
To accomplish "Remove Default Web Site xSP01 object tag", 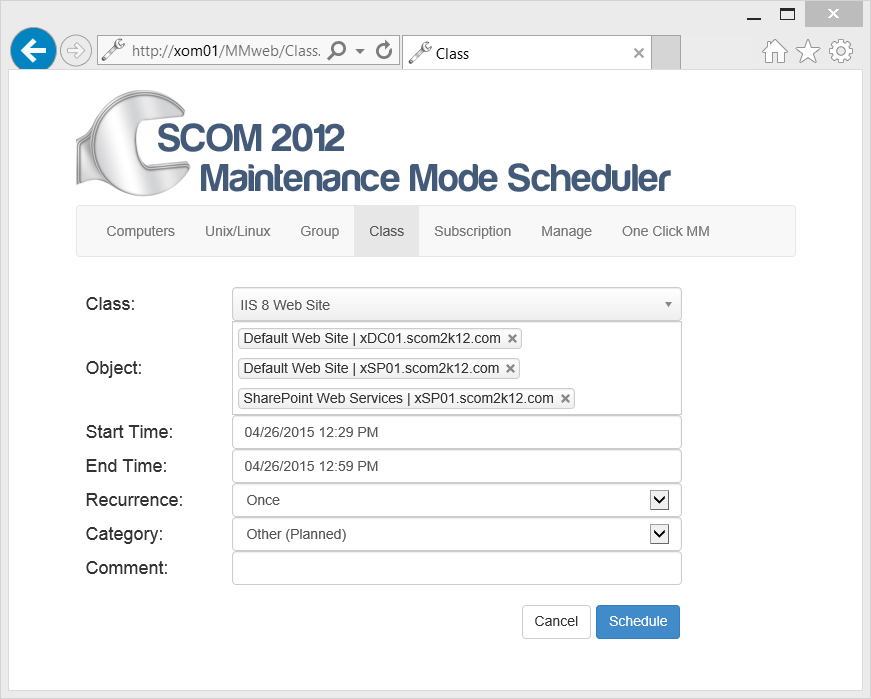I will pos(510,368).
